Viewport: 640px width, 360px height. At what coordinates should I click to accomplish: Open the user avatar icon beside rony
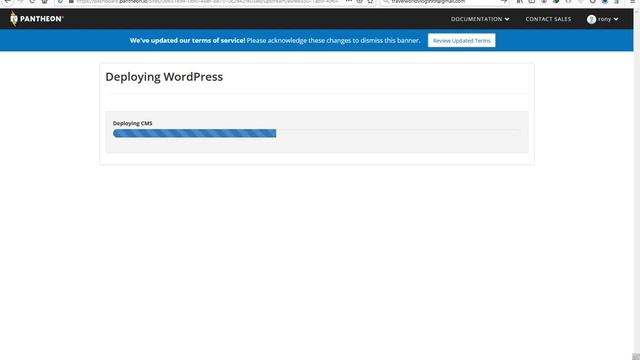click(x=591, y=19)
